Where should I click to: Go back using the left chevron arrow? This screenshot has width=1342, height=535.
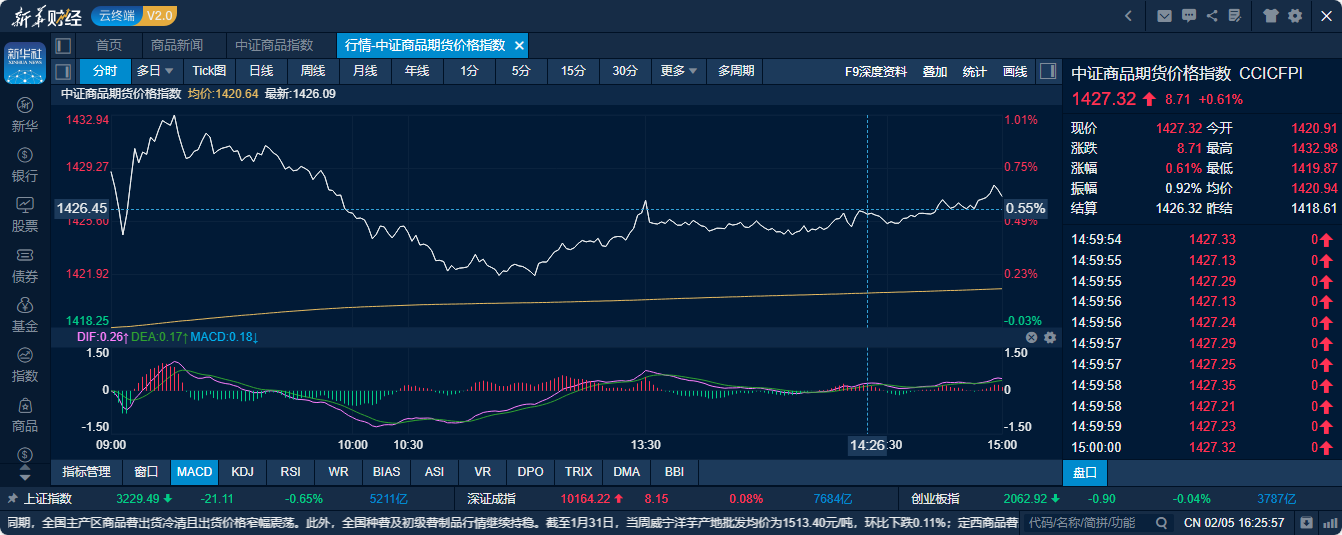pos(1128,16)
